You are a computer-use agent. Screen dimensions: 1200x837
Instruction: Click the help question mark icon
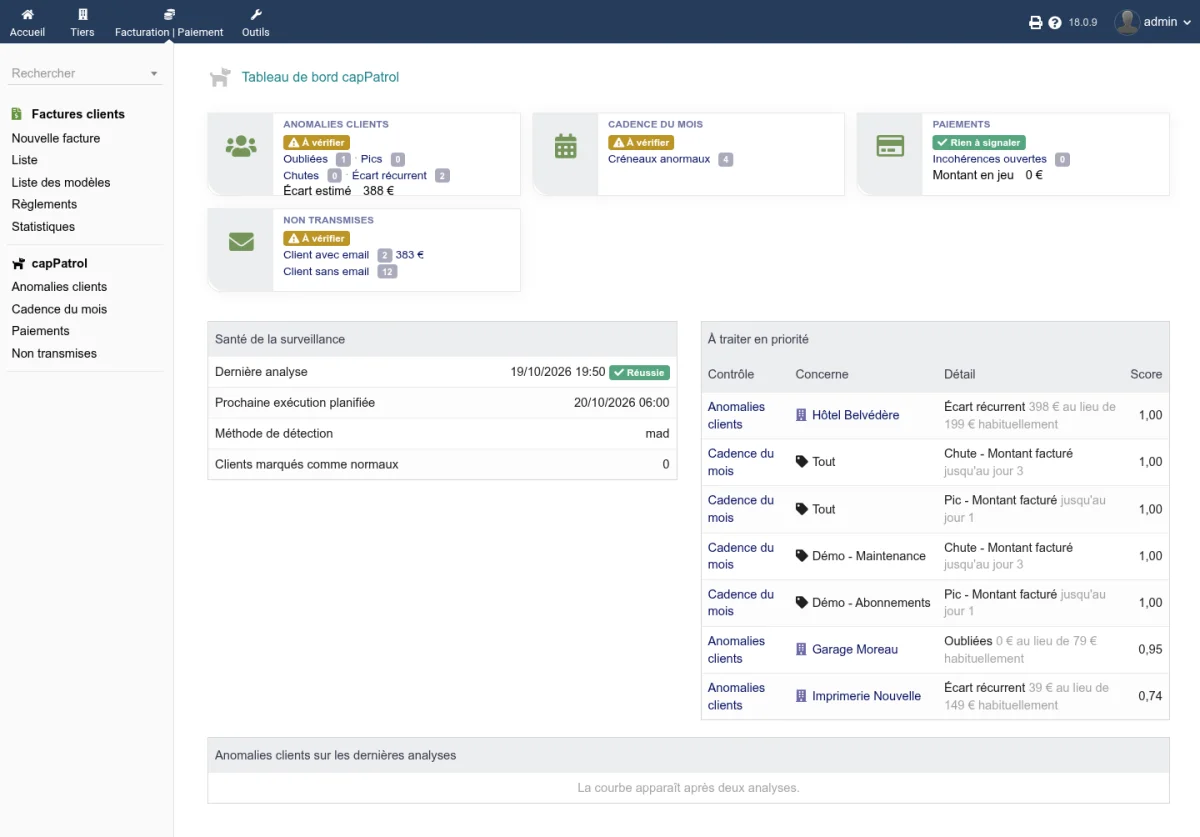1055,22
